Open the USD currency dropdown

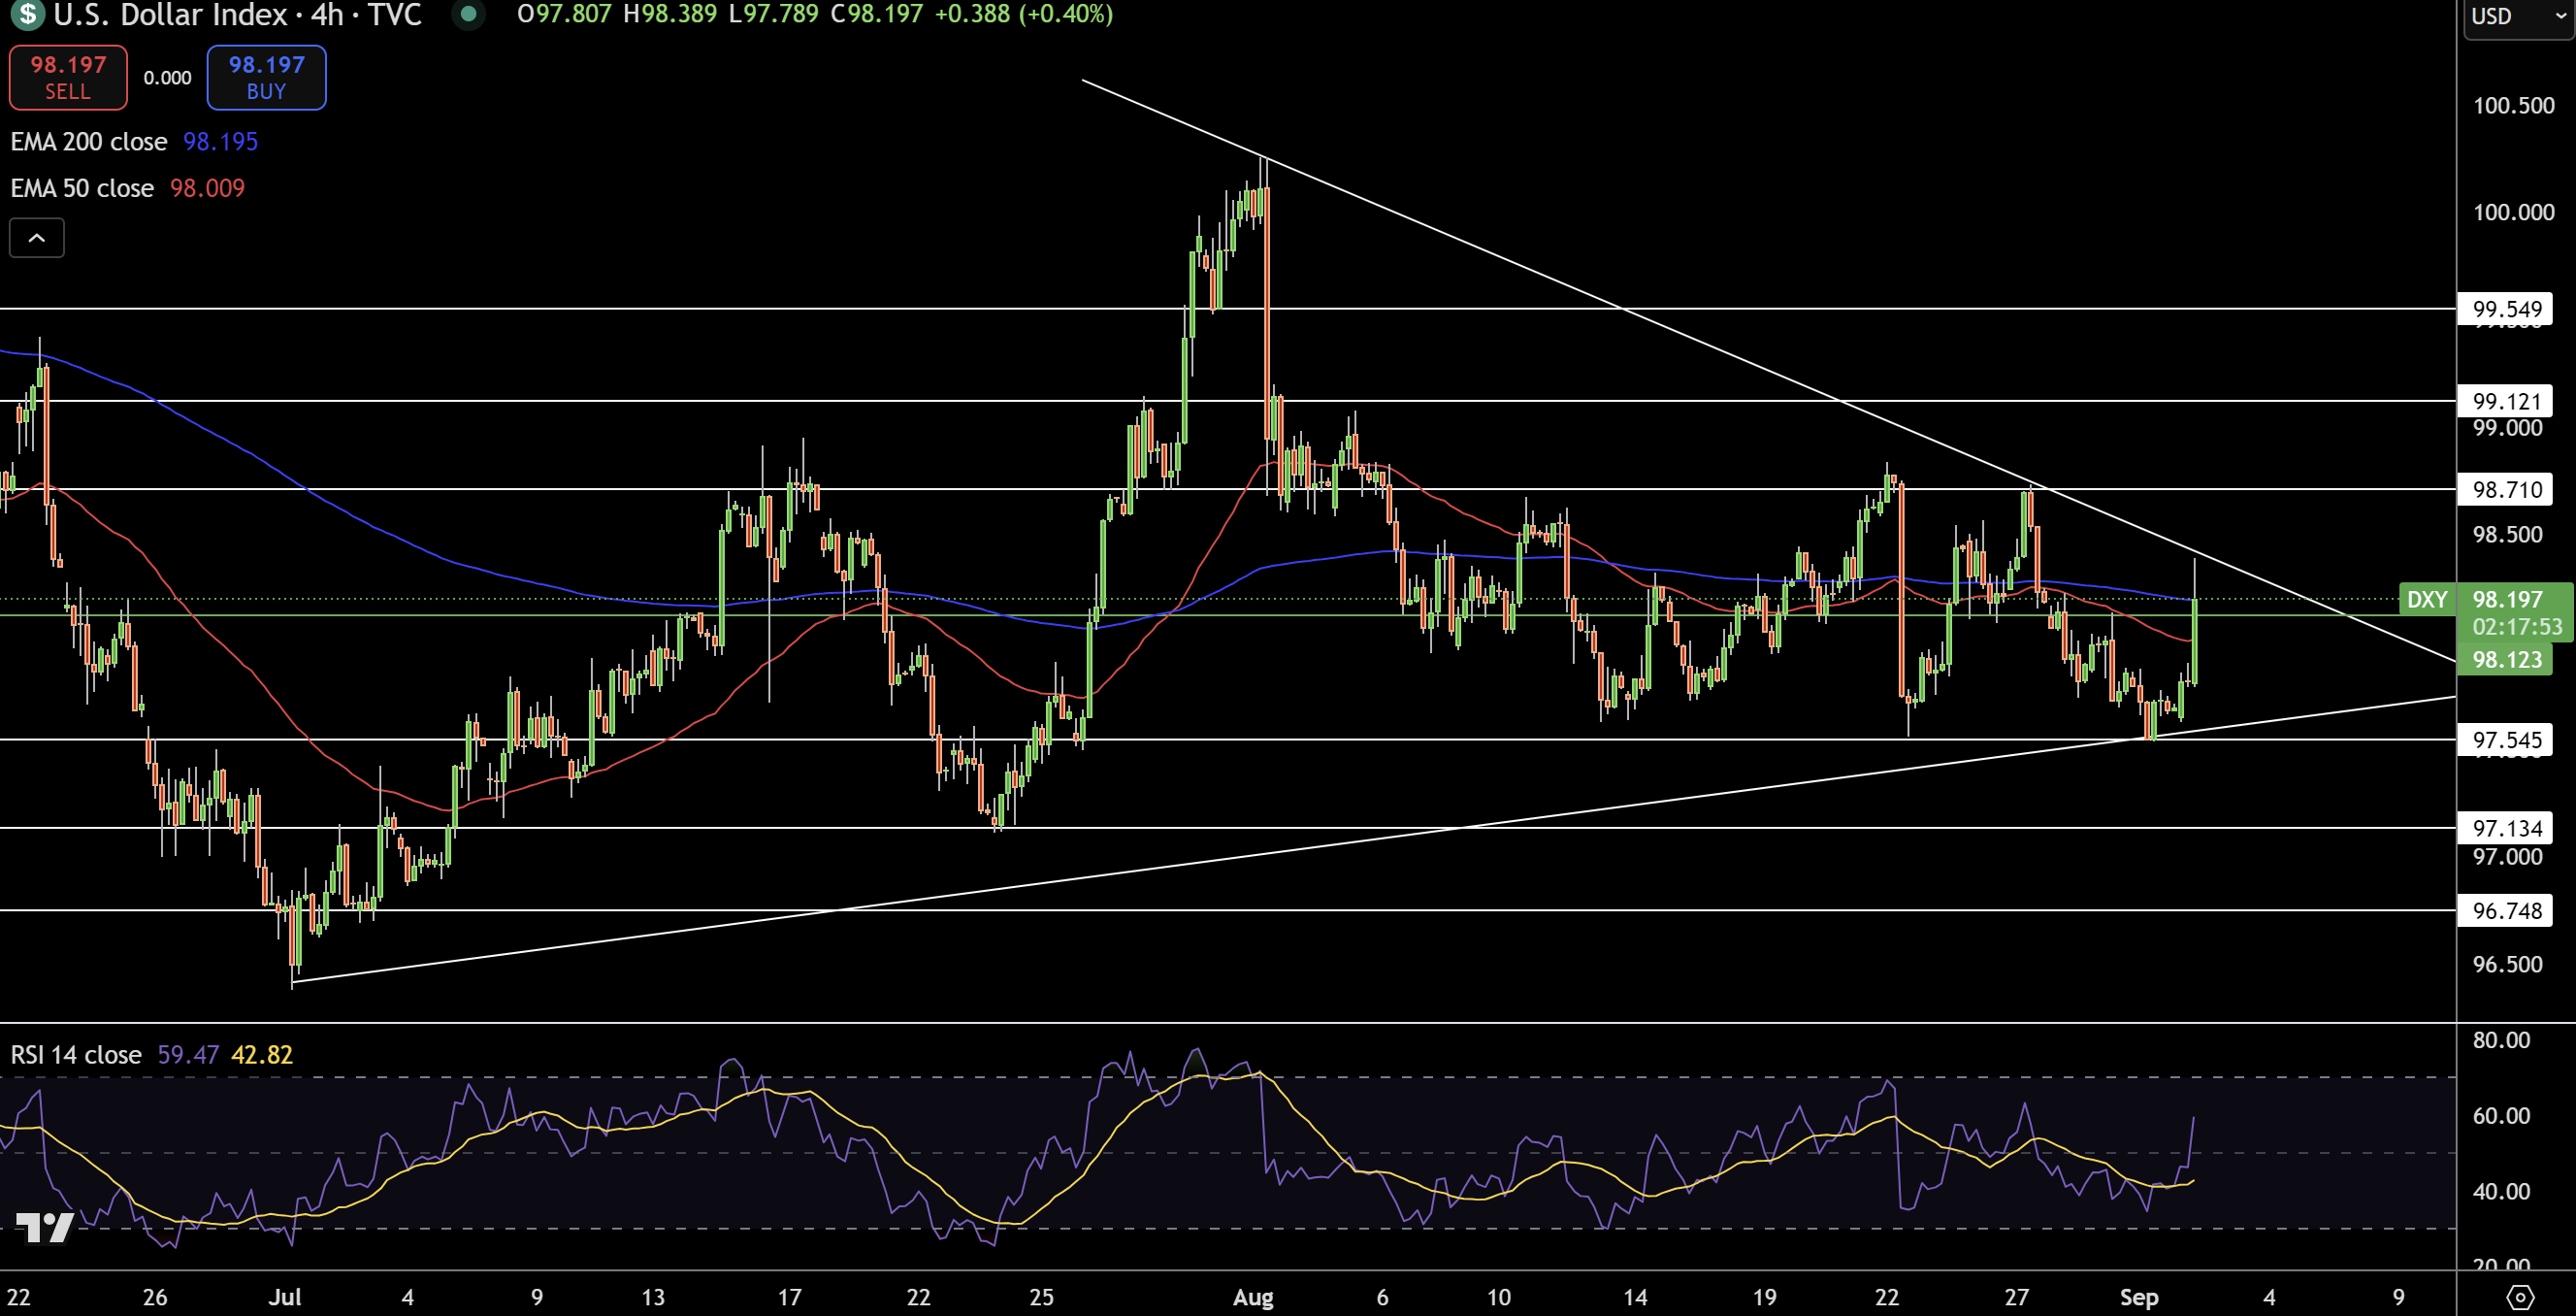pyautogui.click(x=2518, y=17)
